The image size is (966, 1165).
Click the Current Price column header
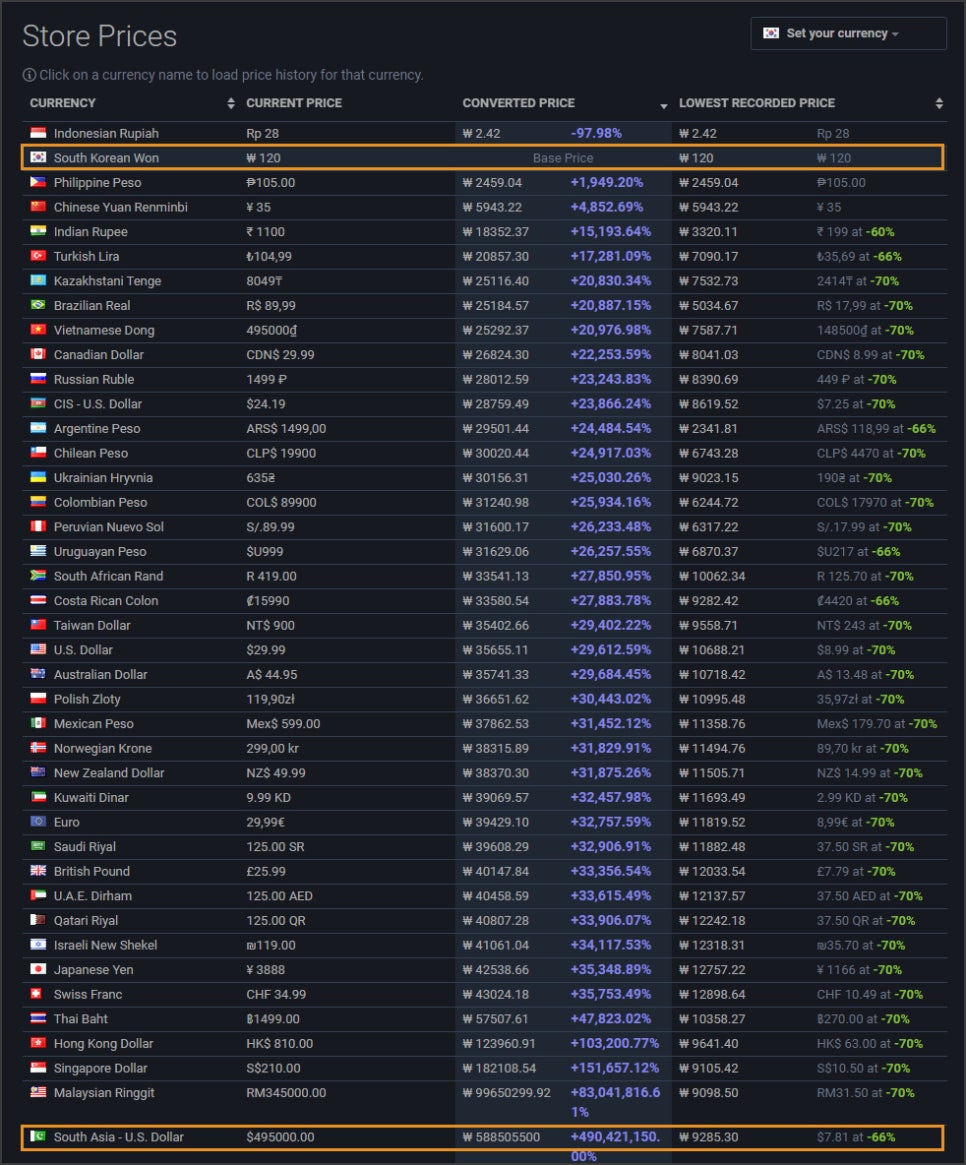click(x=294, y=103)
